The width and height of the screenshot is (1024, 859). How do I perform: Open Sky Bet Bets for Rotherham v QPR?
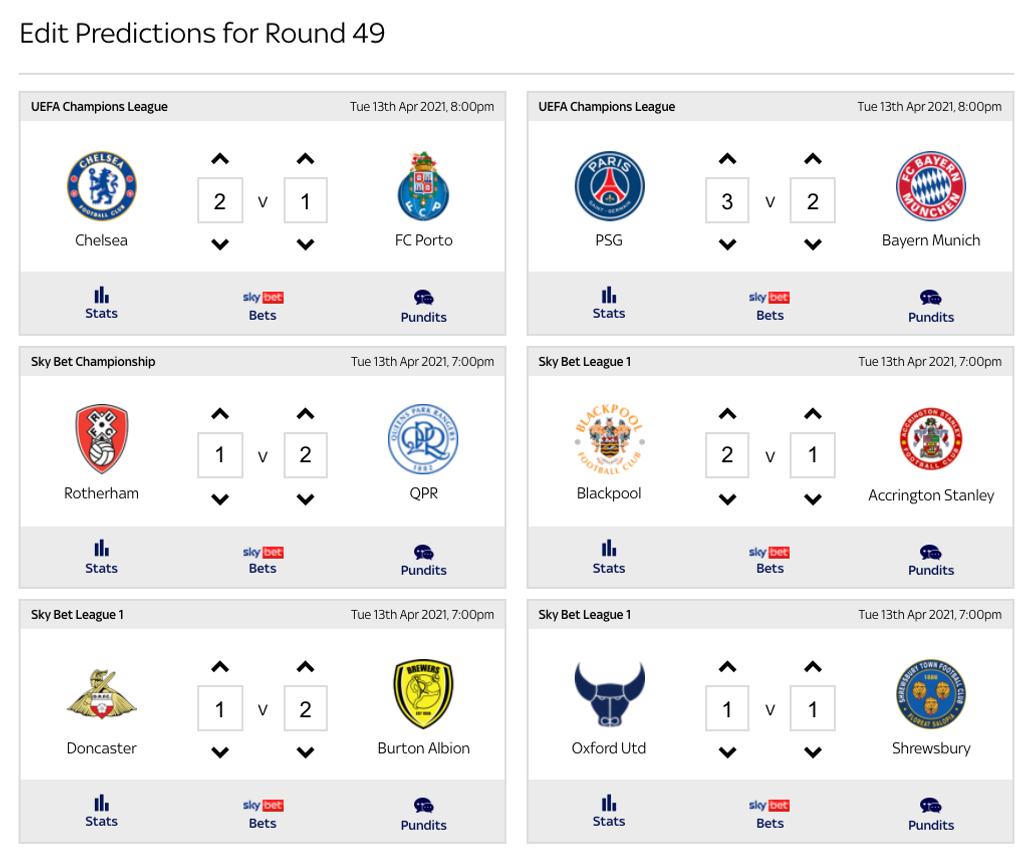click(263, 560)
